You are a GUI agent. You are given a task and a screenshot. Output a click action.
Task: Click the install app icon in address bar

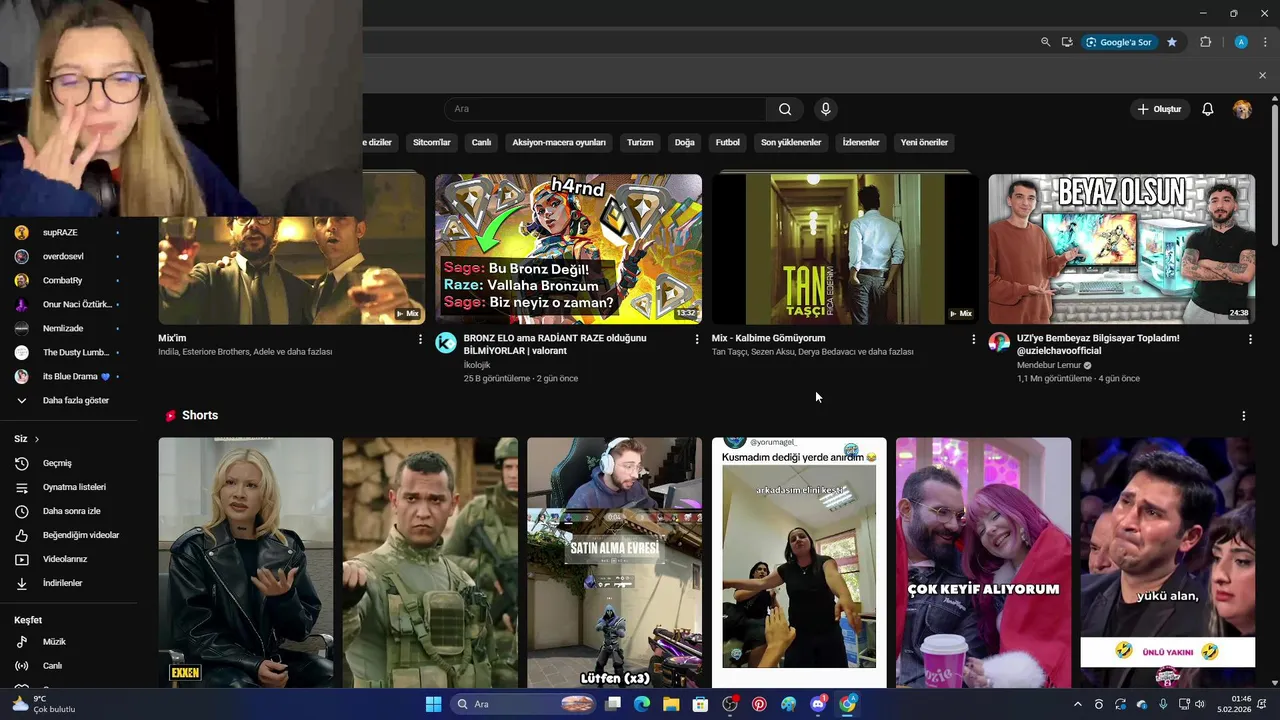1067,42
